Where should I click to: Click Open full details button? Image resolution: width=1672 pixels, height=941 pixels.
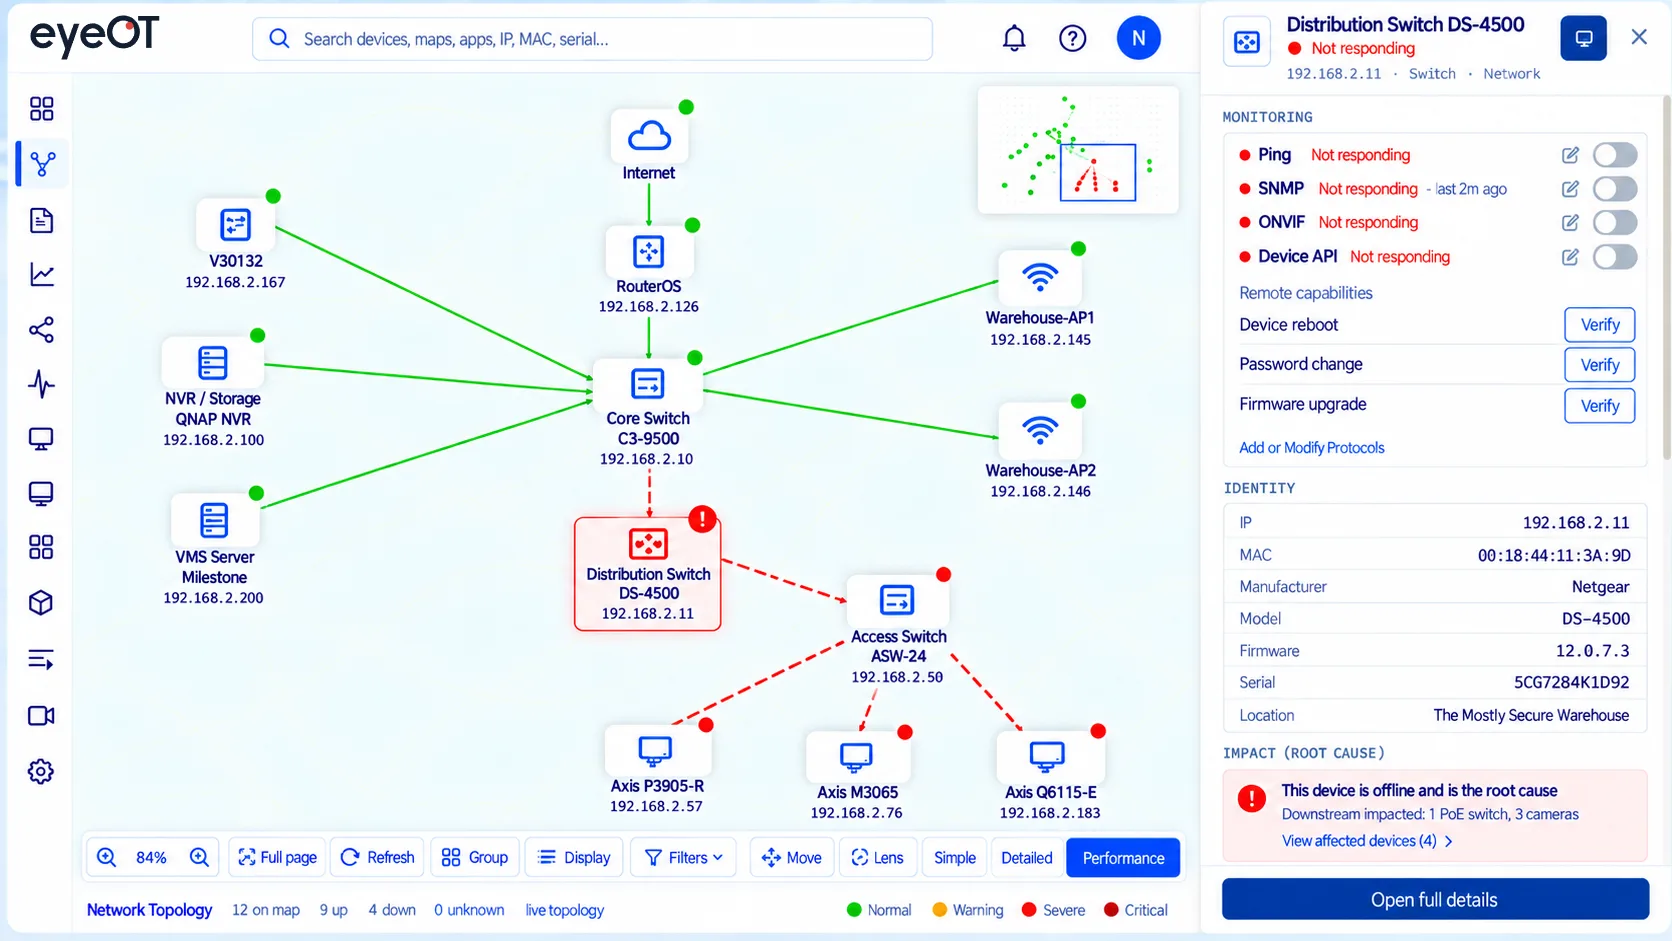pos(1435,899)
